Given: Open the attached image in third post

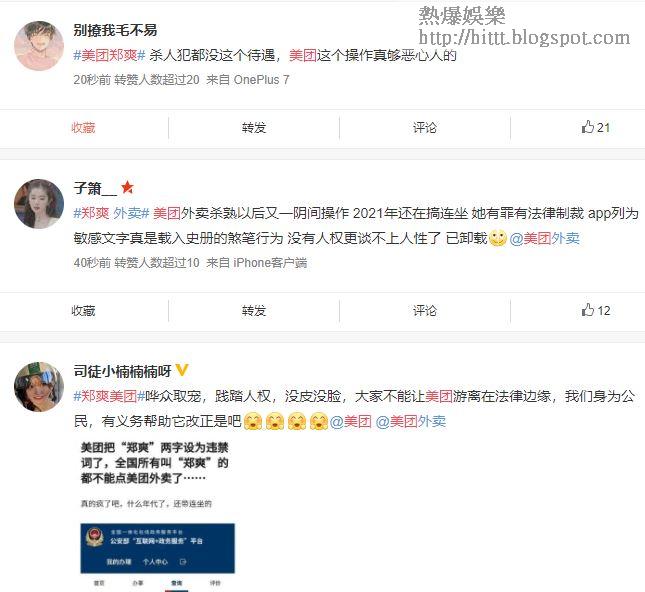Looking at the screenshot, I should (x=158, y=516).
